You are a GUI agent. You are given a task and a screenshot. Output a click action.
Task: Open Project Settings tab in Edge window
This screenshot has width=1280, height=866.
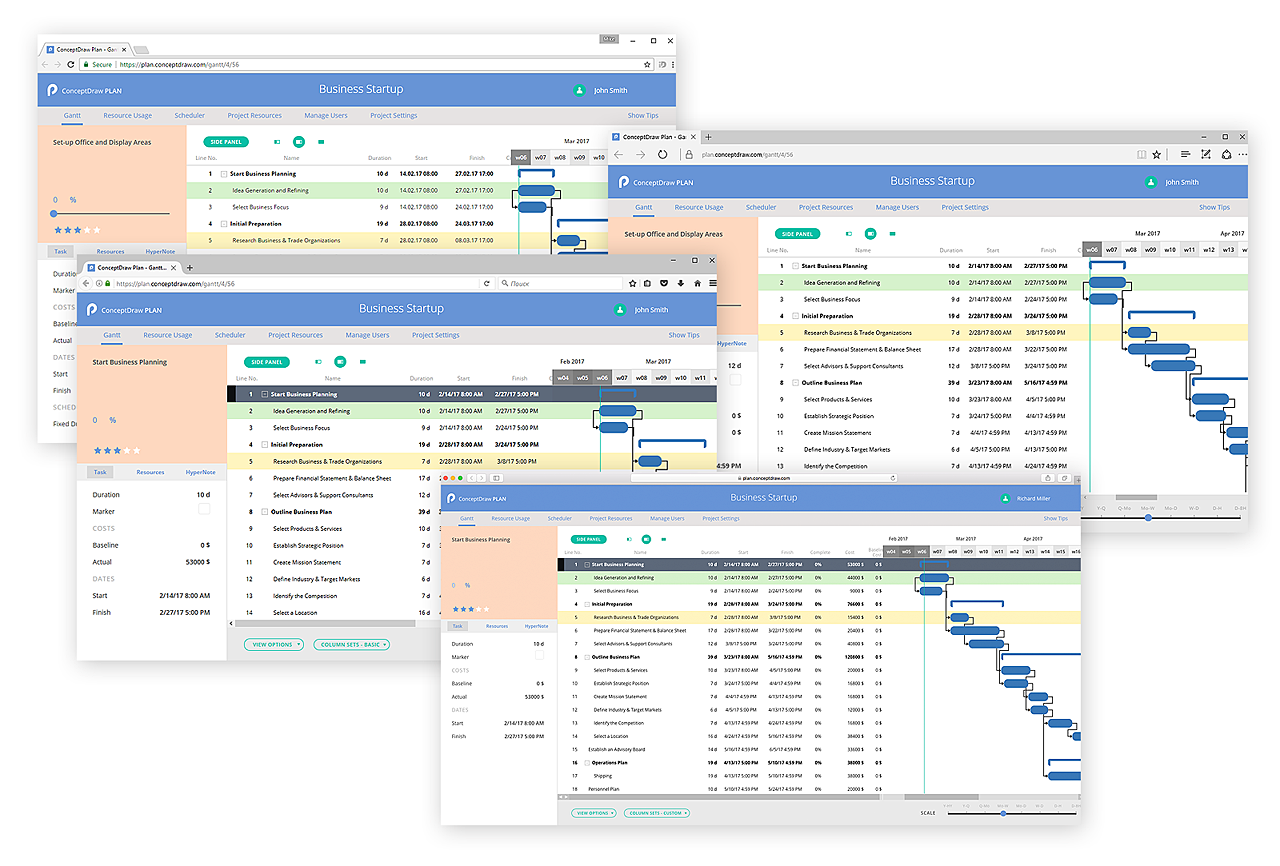pos(965,208)
